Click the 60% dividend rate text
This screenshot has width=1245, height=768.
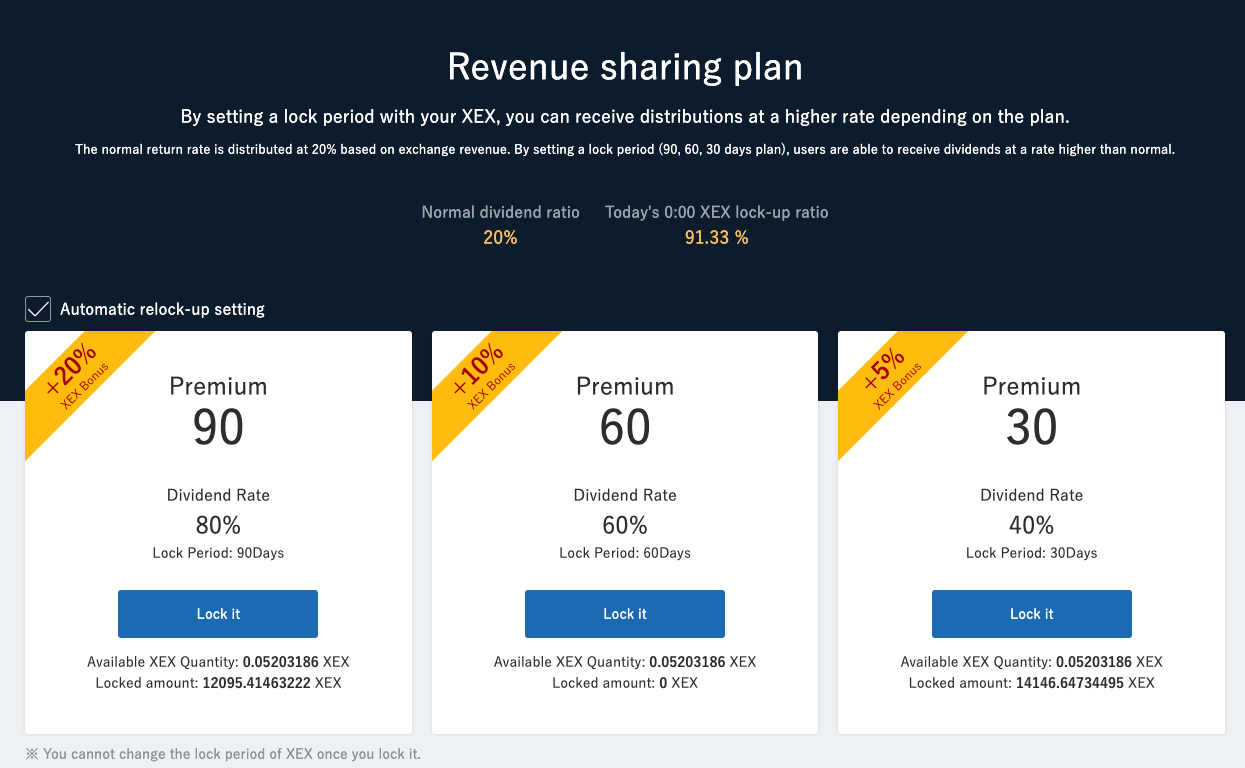[x=625, y=525]
